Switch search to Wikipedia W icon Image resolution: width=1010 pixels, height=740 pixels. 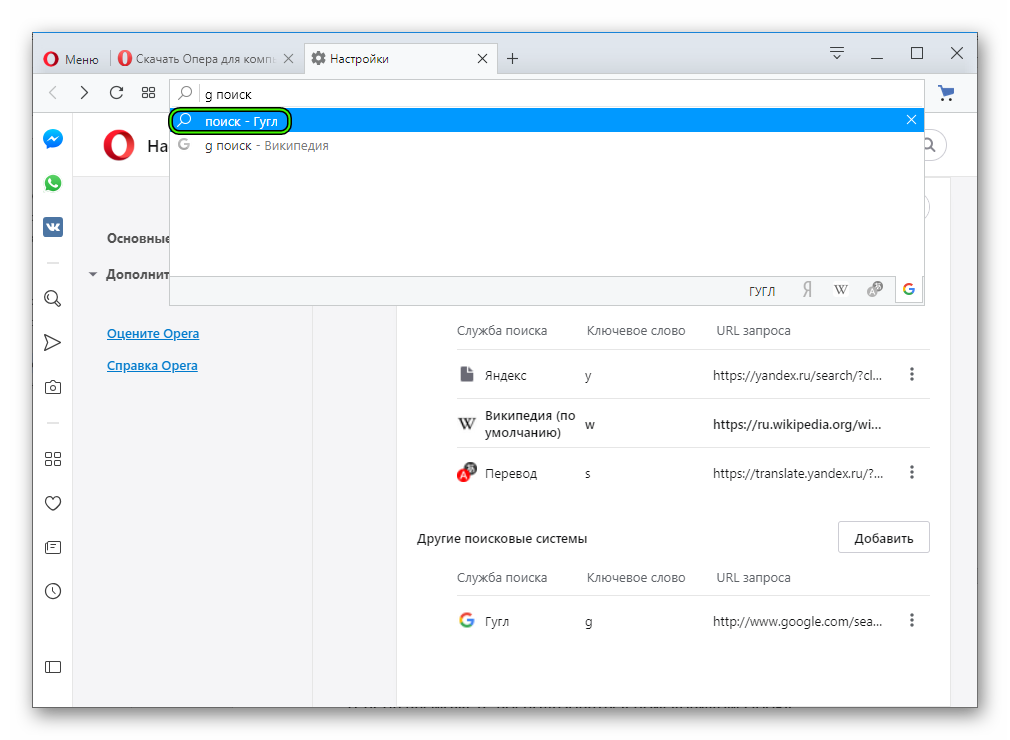[x=841, y=290]
